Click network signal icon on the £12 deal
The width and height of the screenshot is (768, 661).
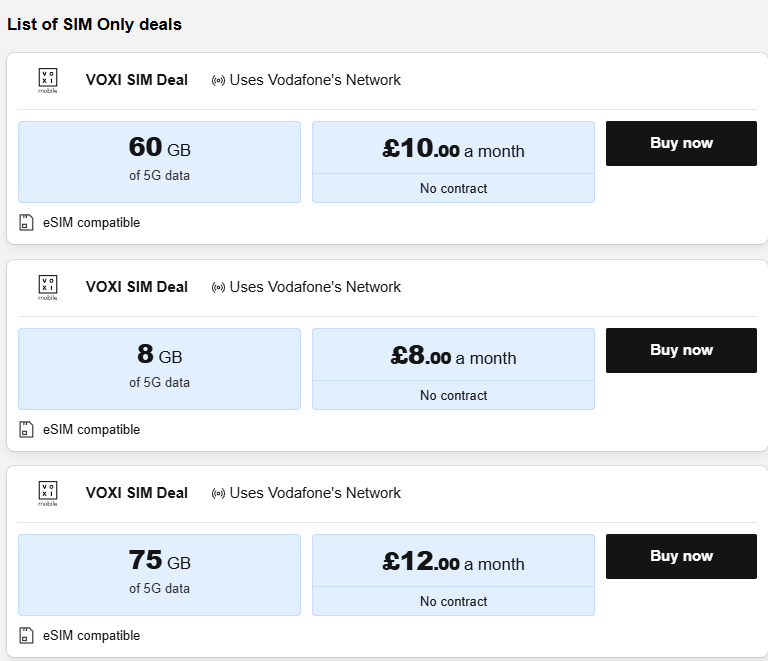tap(218, 493)
